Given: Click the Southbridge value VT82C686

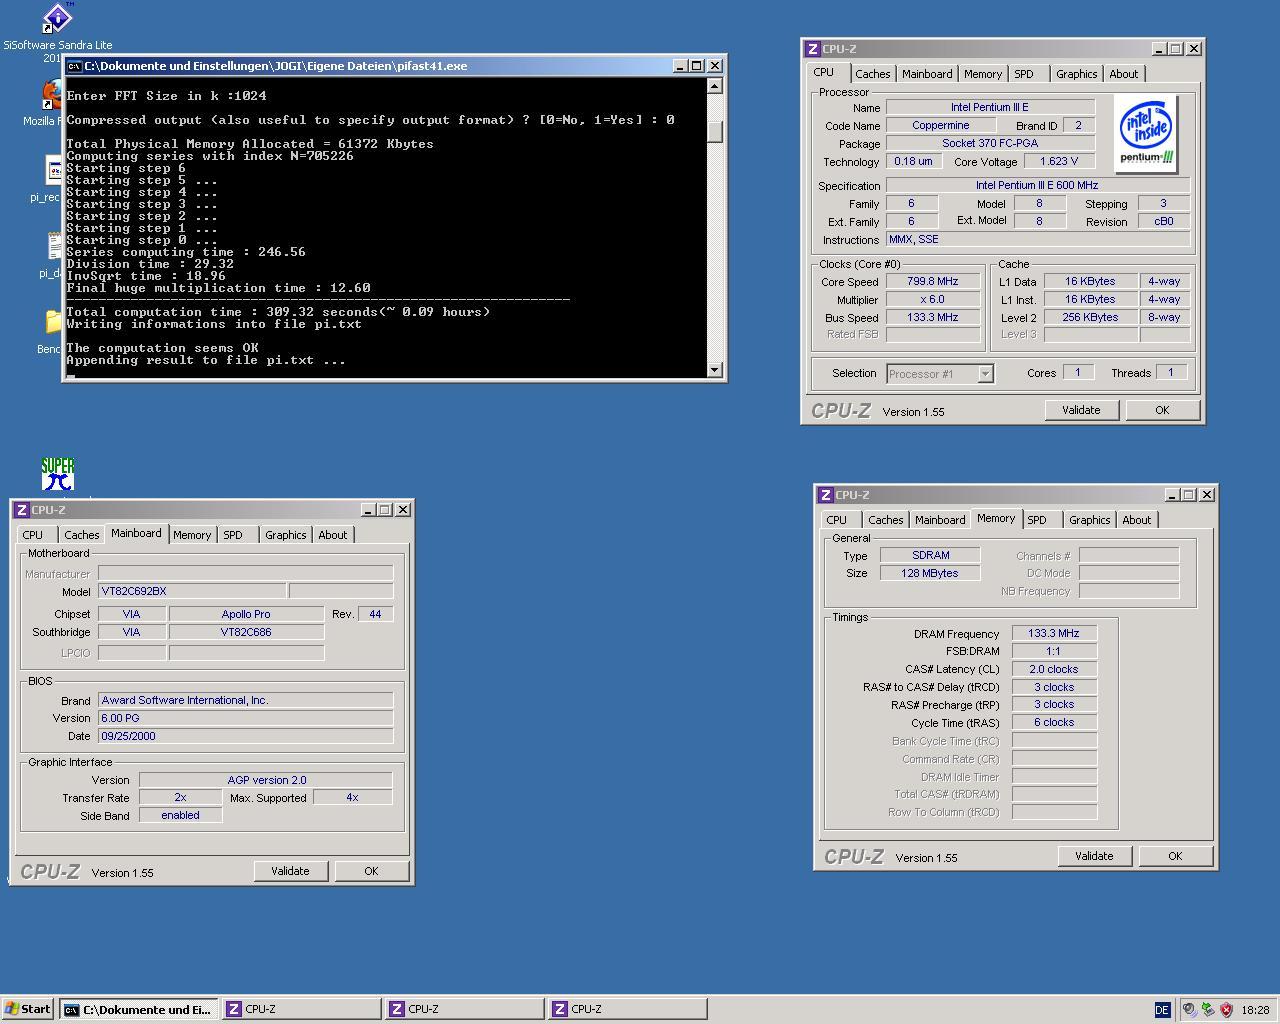Looking at the screenshot, I should (x=246, y=632).
